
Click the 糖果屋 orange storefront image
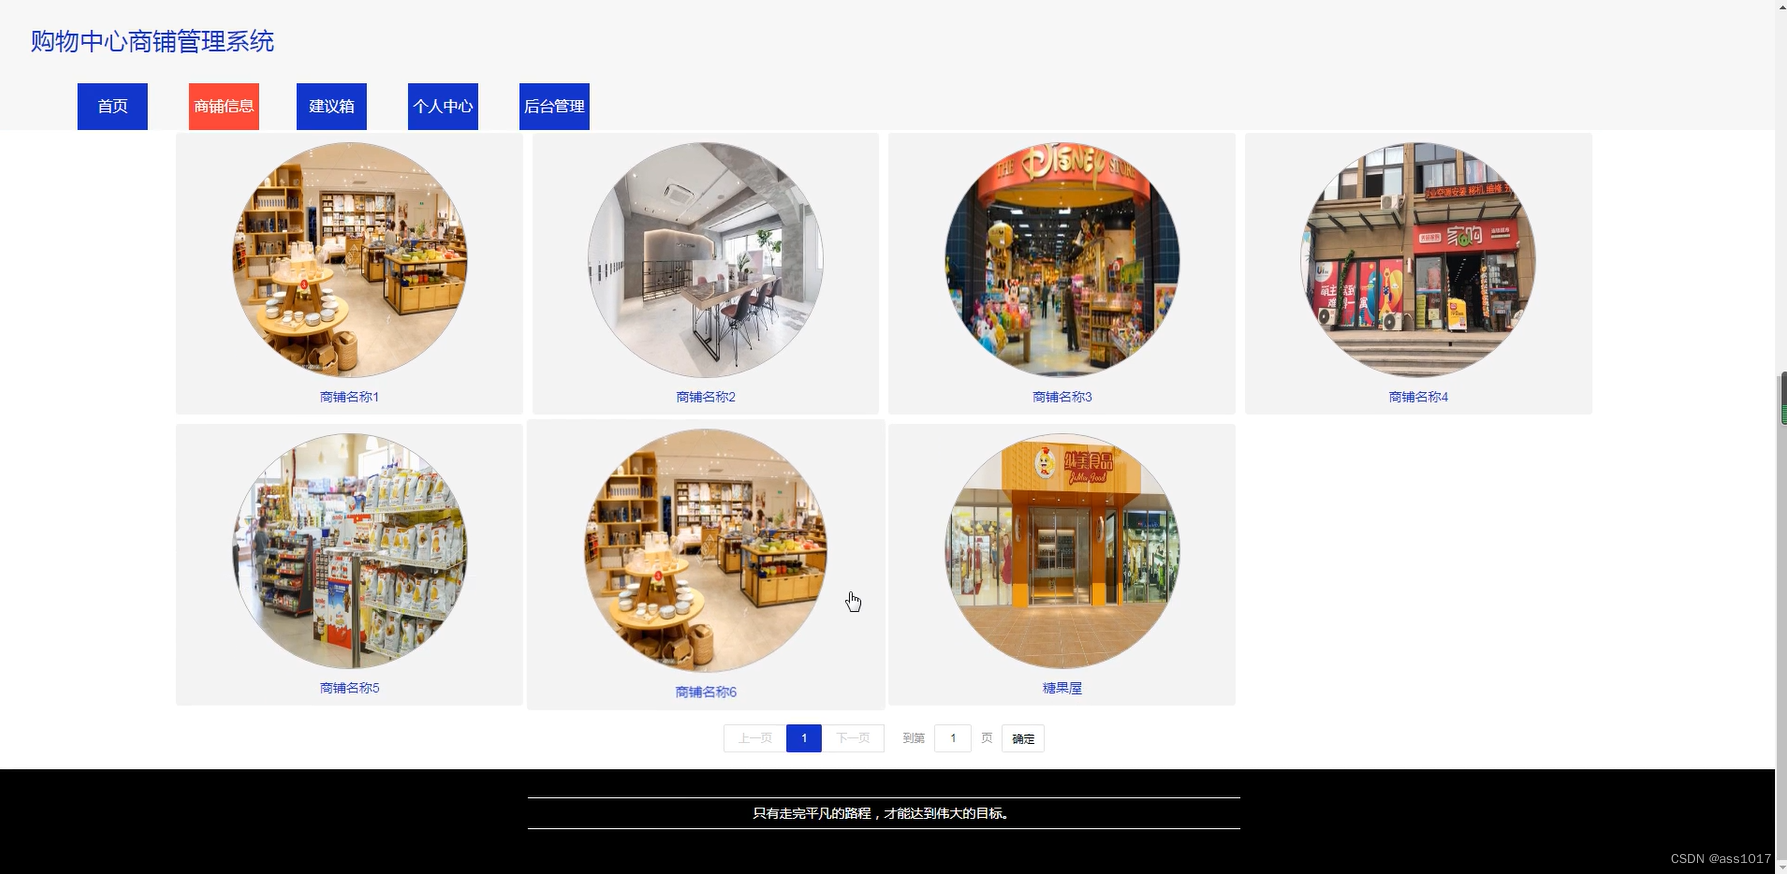tap(1062, 551)
